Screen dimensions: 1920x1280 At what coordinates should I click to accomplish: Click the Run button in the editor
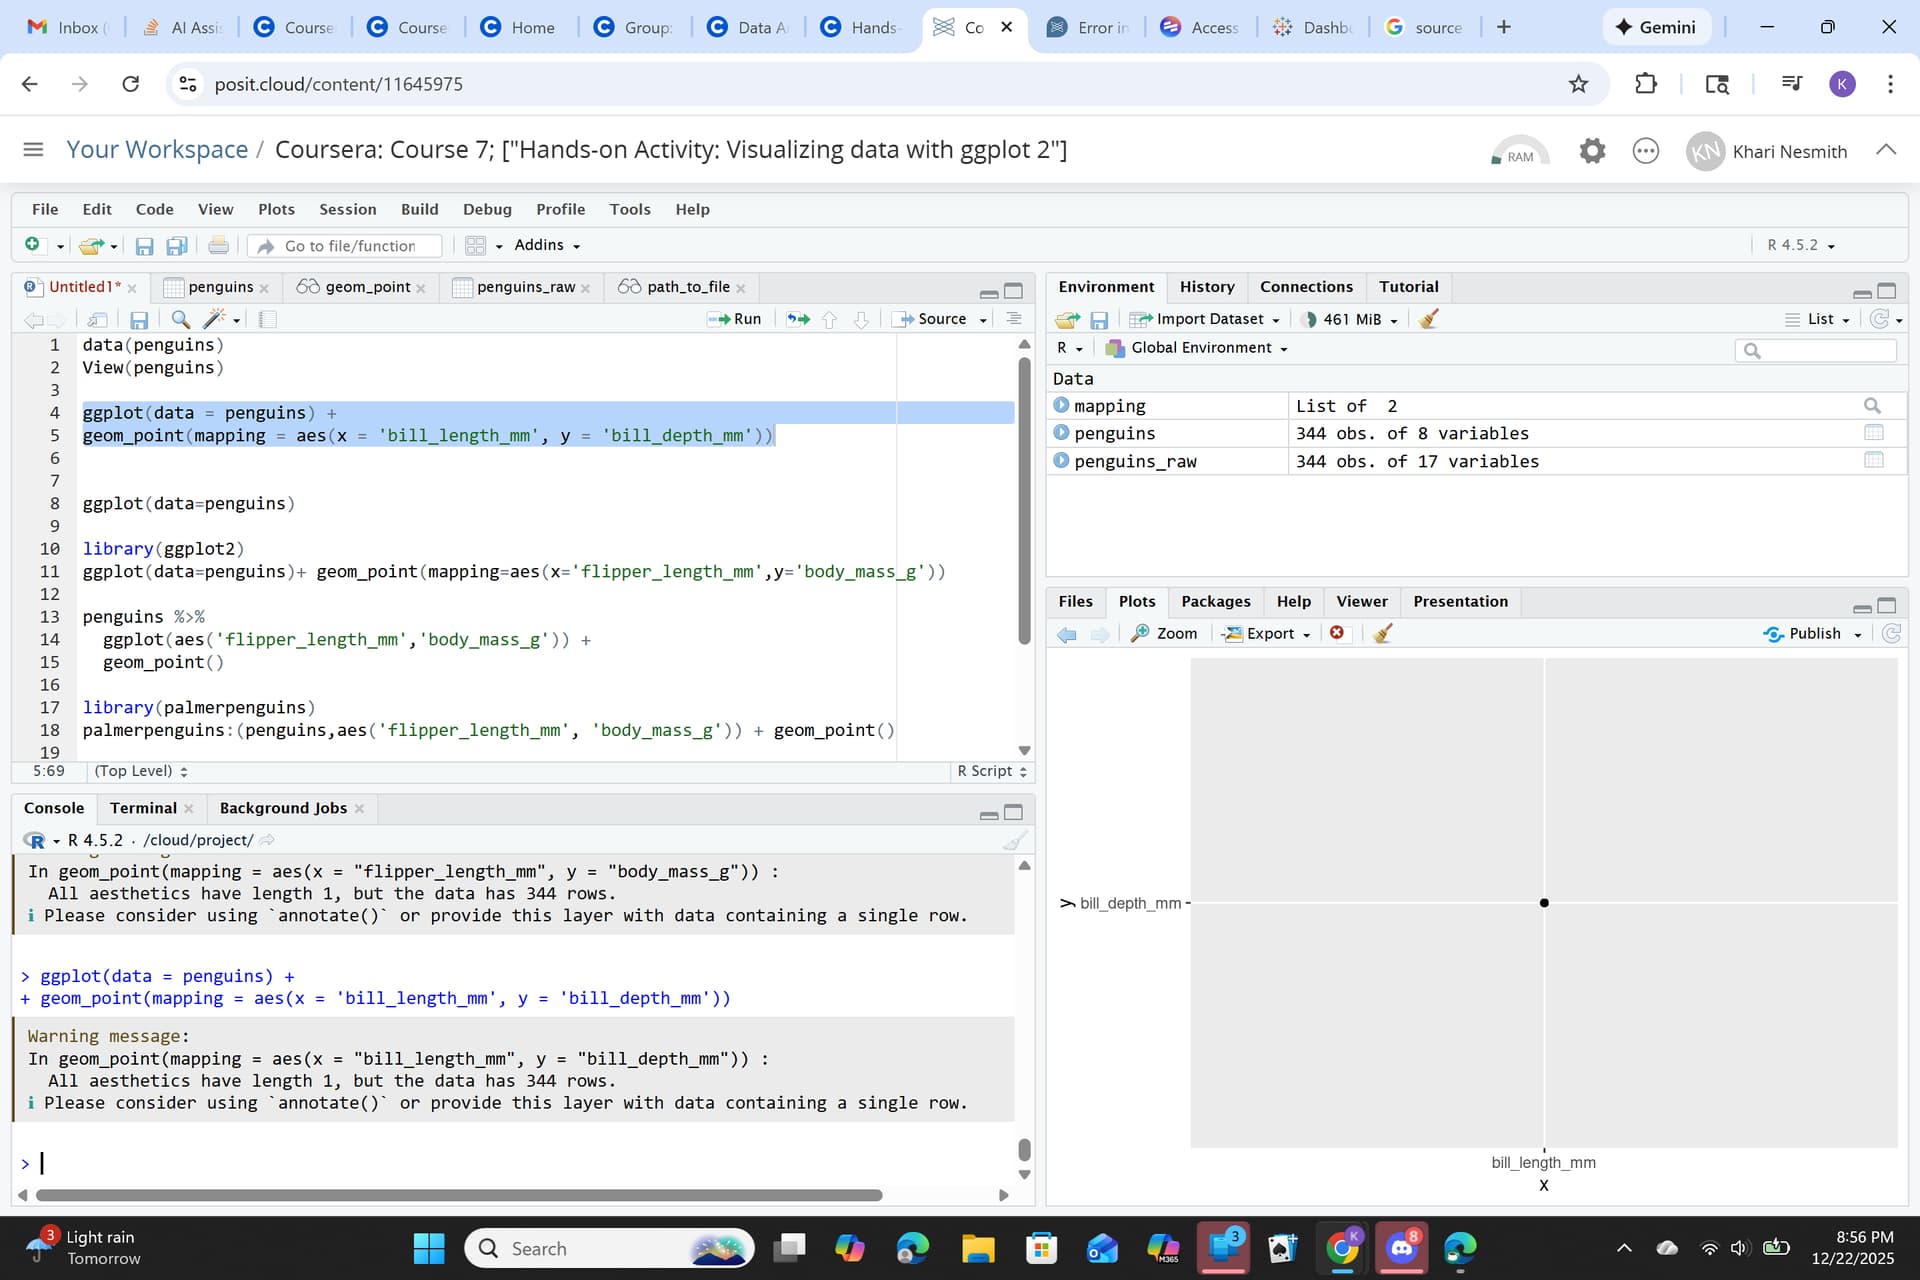pyautogui.click(x=735, y=319)
